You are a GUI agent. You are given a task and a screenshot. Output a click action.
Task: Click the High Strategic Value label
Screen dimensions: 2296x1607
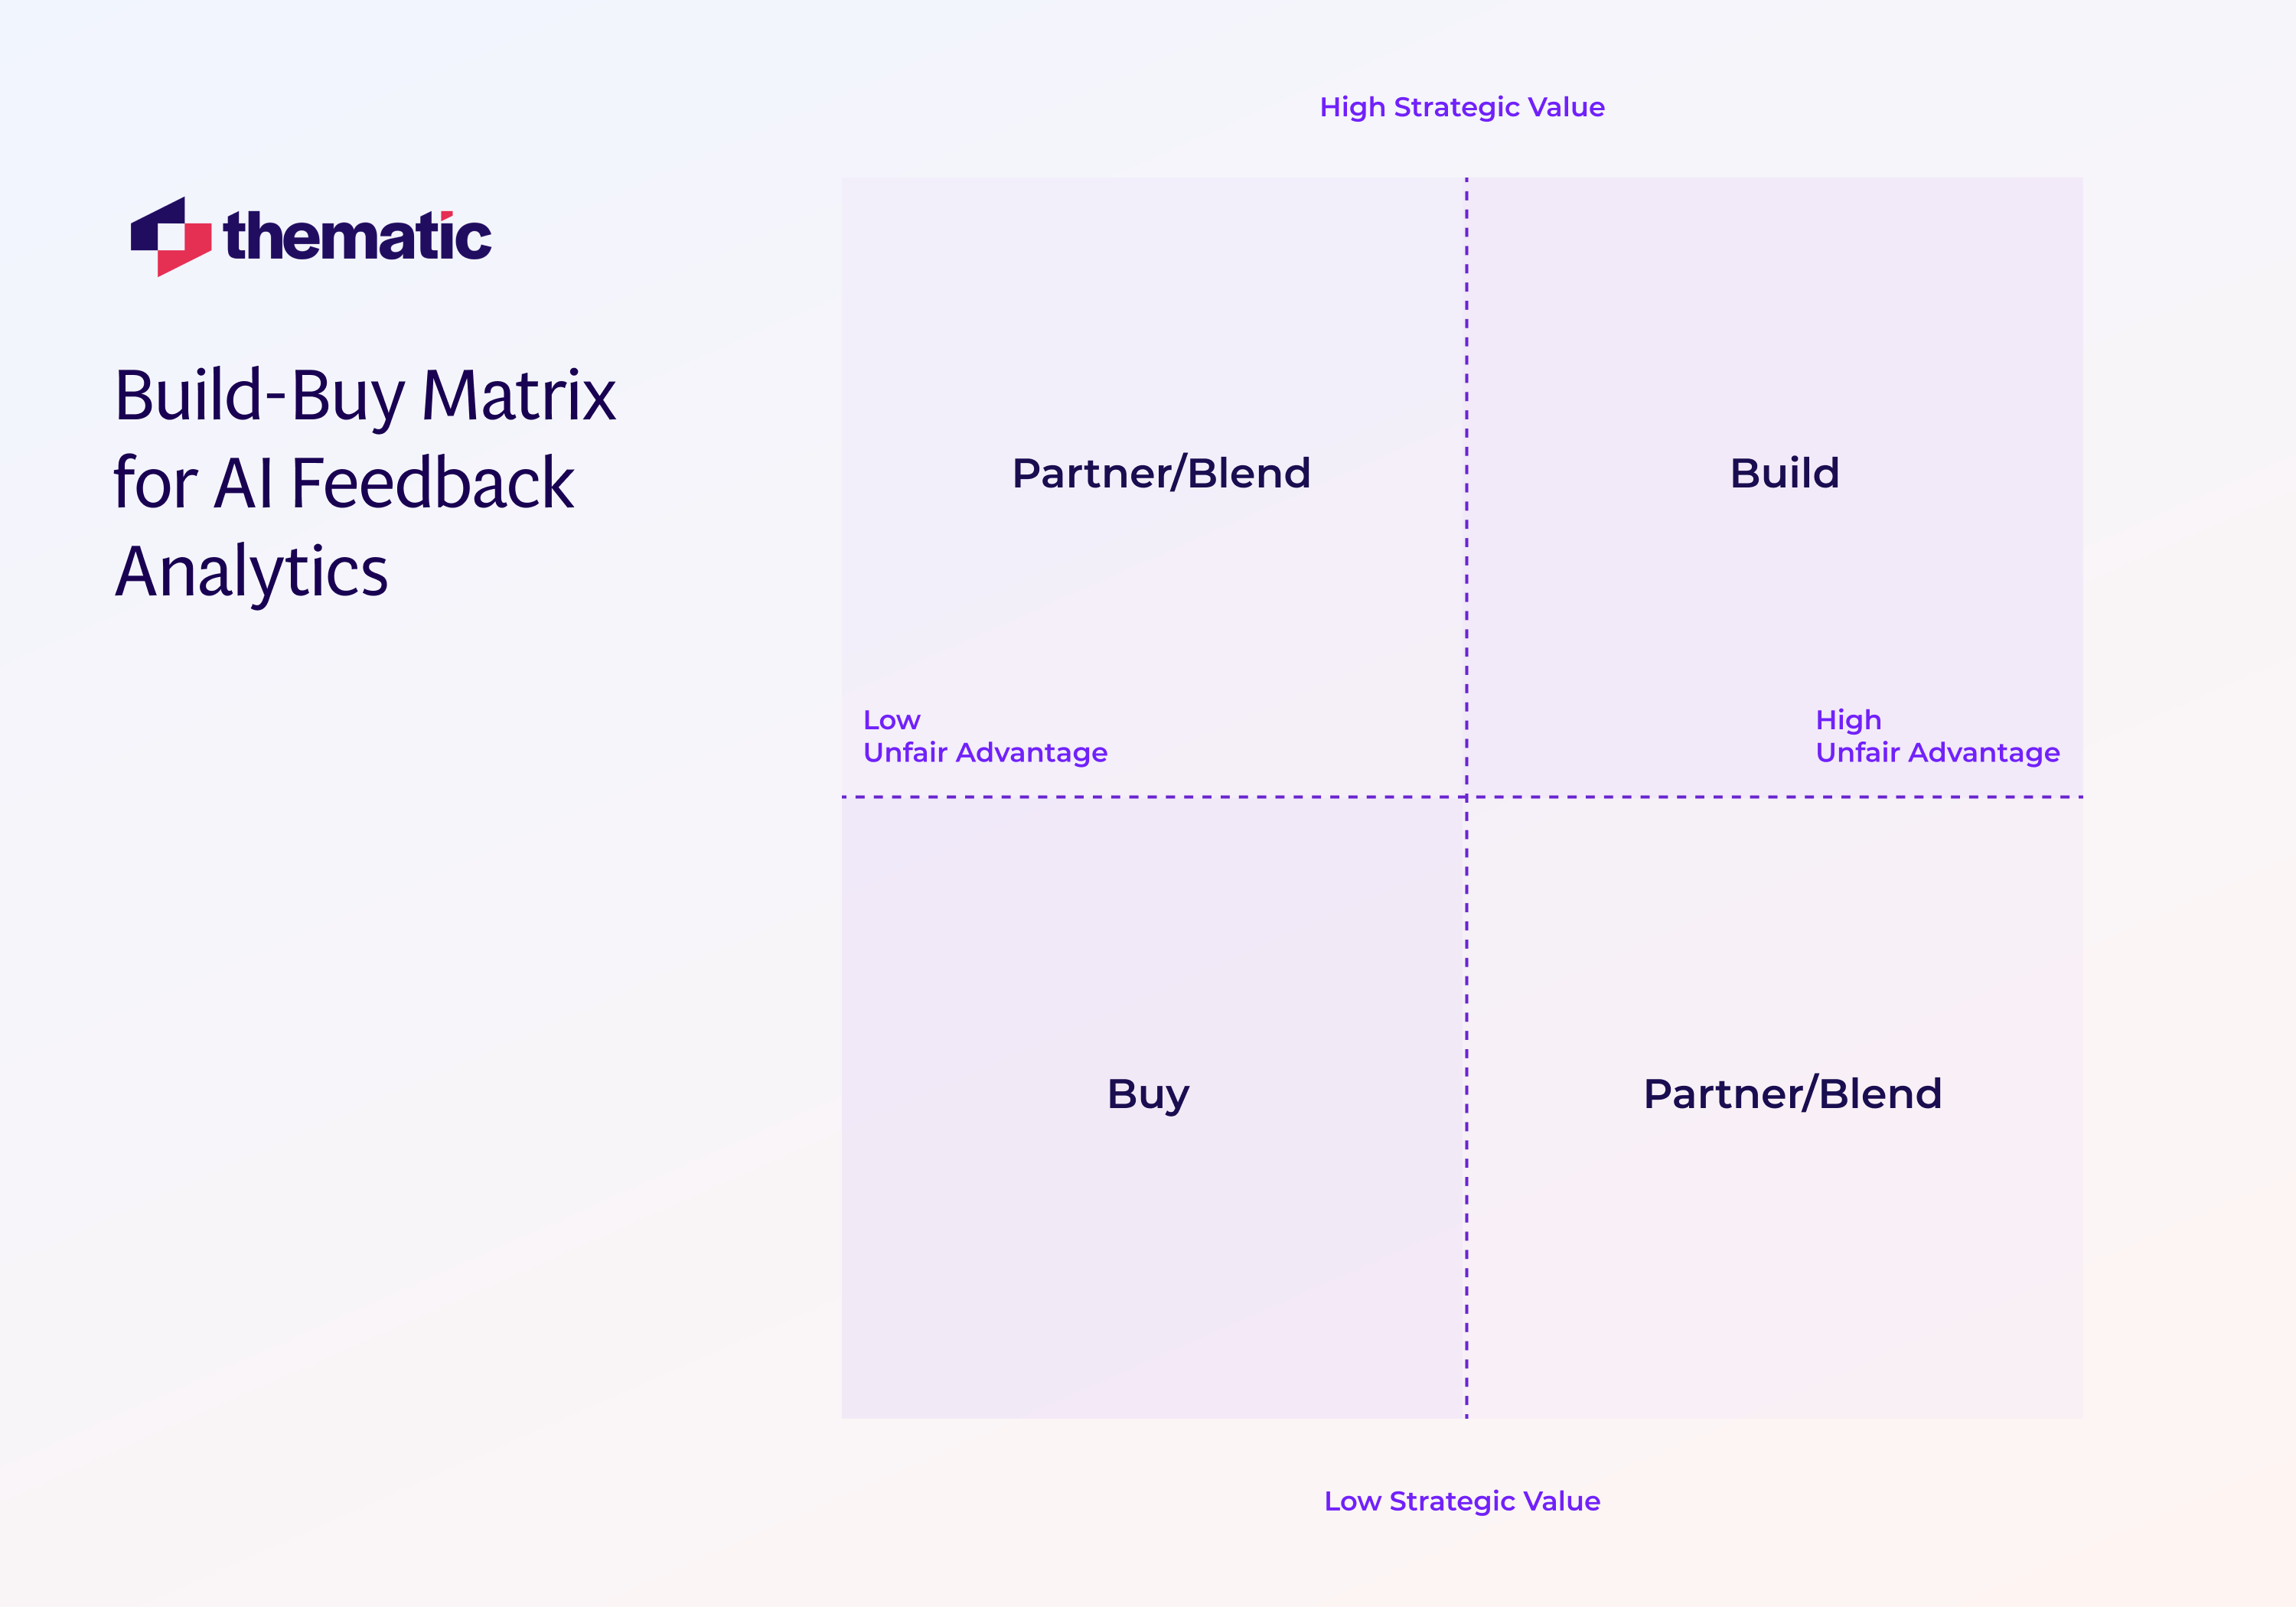[1463, 106]
